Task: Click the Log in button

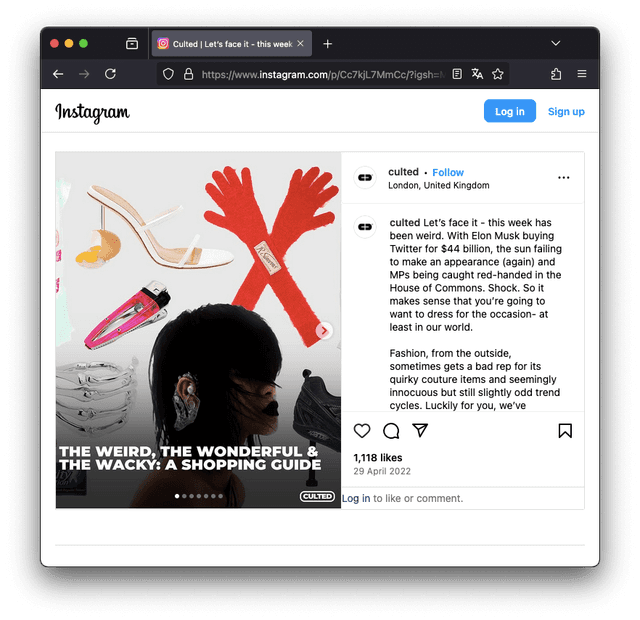Action: [509, 111]
